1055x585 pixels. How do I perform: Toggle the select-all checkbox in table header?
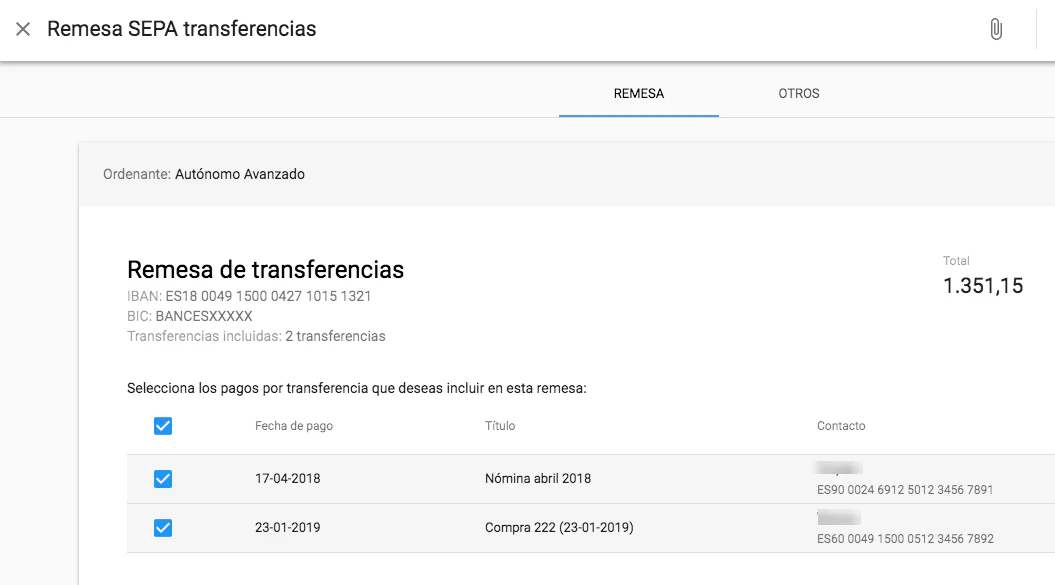(x=163, y=426)
